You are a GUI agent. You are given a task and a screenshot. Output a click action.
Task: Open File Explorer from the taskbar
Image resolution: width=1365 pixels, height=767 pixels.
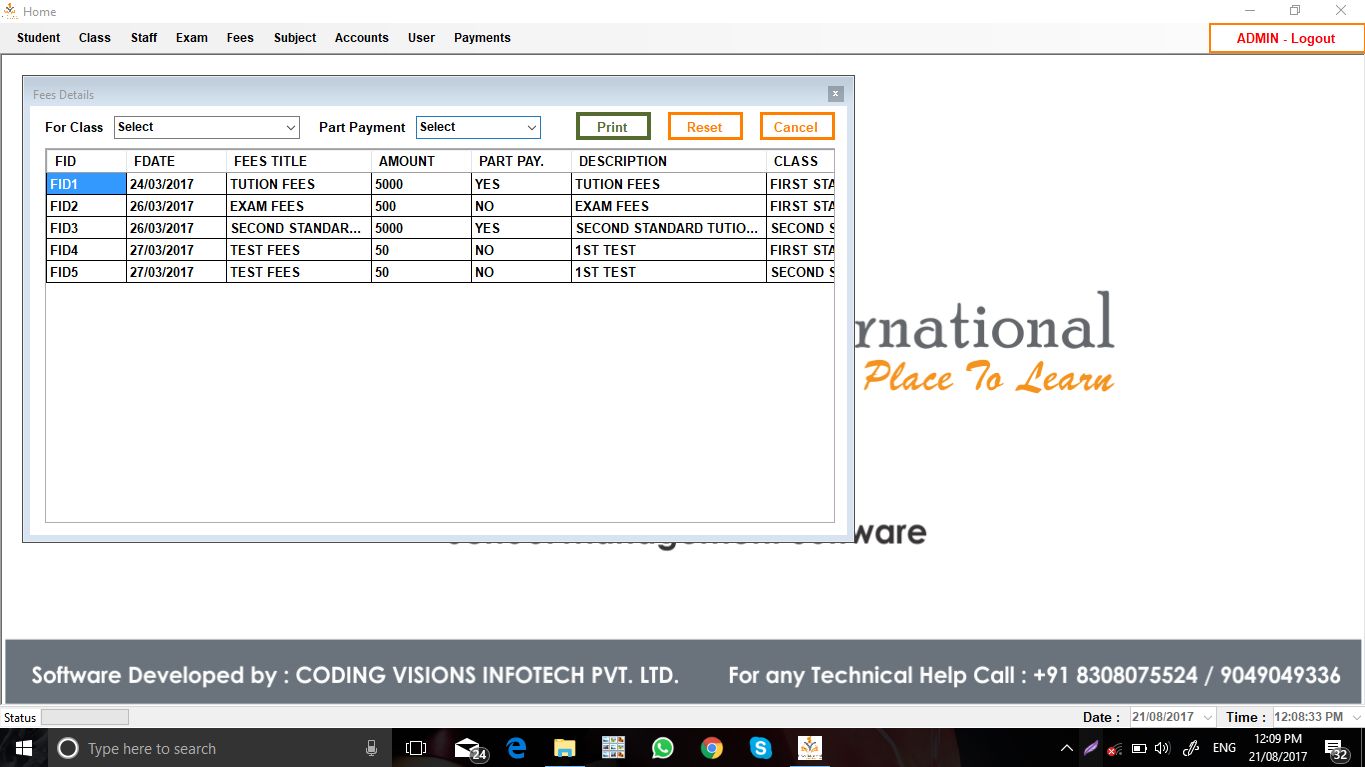pos(565,748)
